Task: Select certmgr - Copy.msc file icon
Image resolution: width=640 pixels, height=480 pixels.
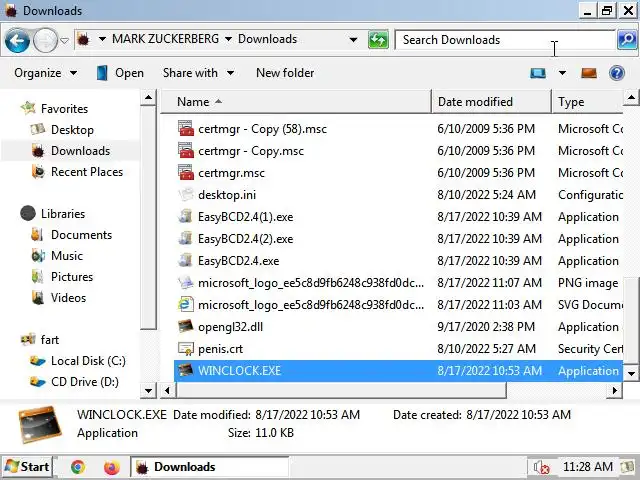Action: (185, 151)
